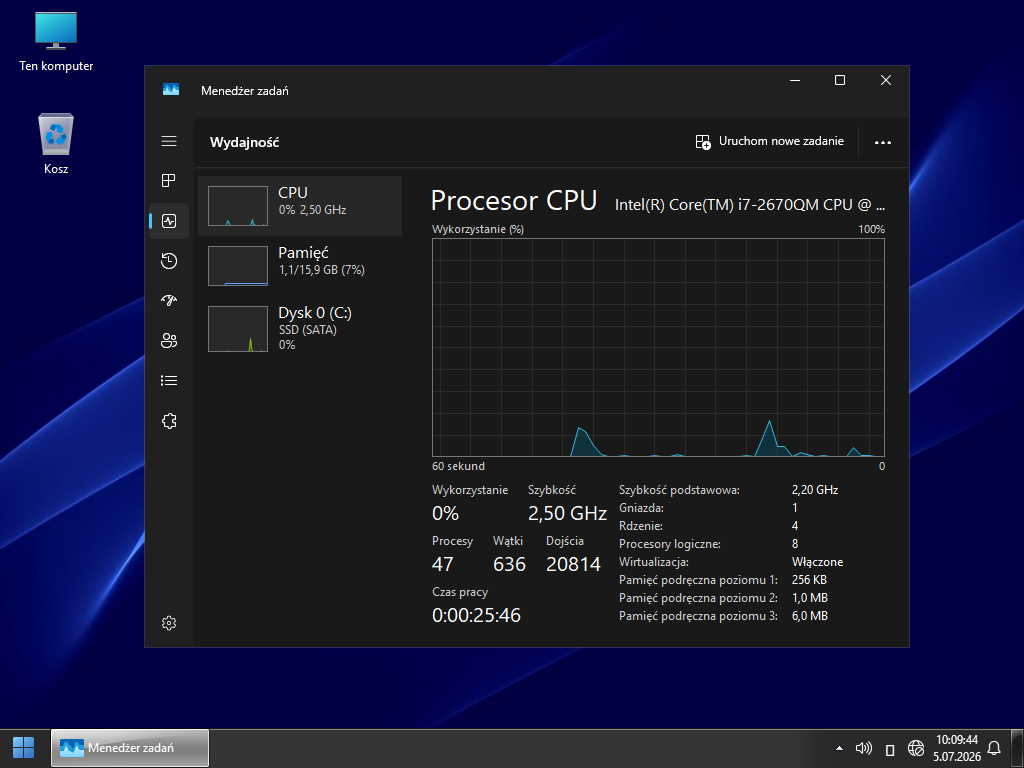1024x768 pixels.
Task: Click the Wydajność page heading
Action: pyautogui.click(x=244, y=142)
